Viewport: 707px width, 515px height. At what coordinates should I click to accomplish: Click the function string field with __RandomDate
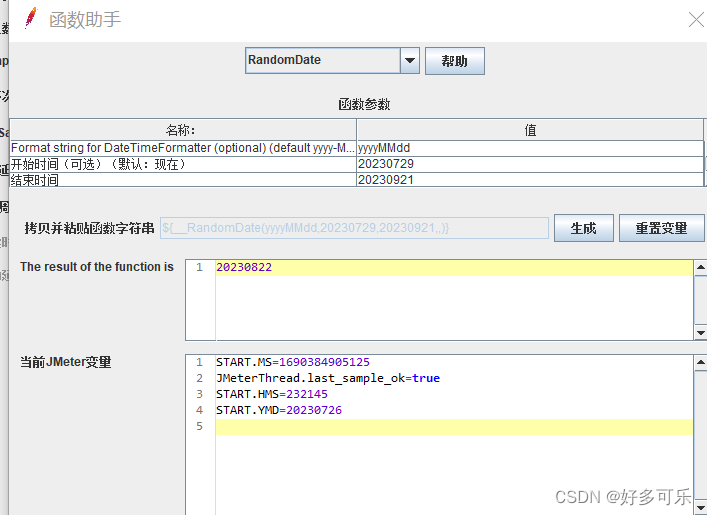354,228
